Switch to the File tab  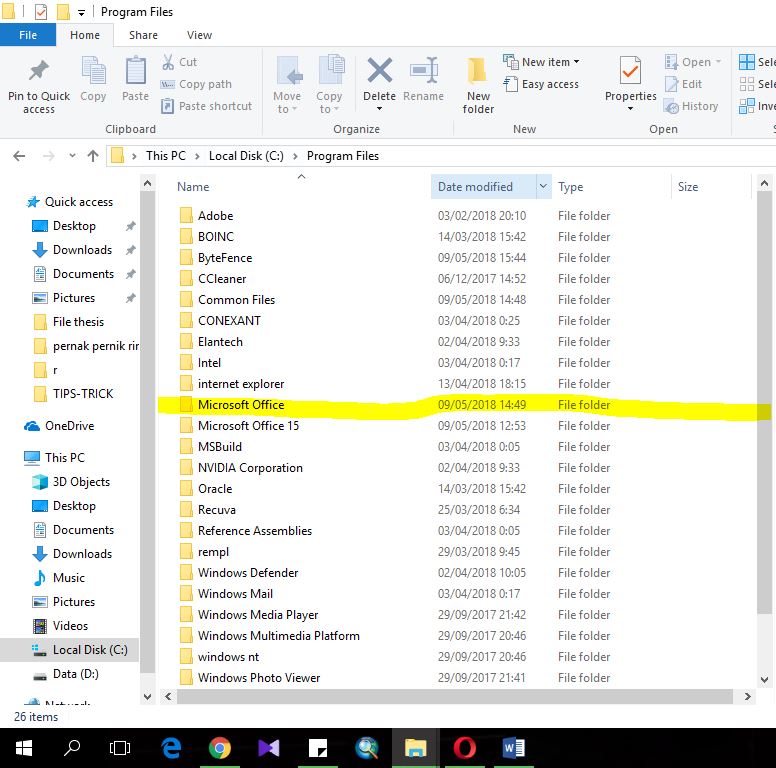pyautogui.click(x=28, y=35)
